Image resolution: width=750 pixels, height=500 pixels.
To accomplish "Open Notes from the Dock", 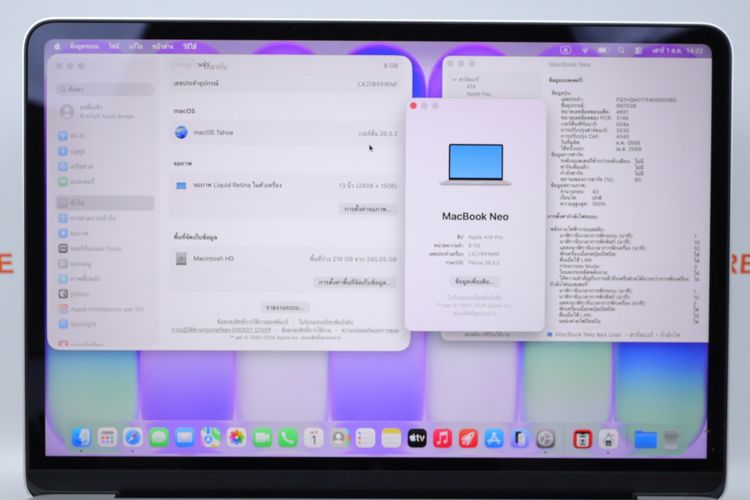I will (x=391, y=438).
